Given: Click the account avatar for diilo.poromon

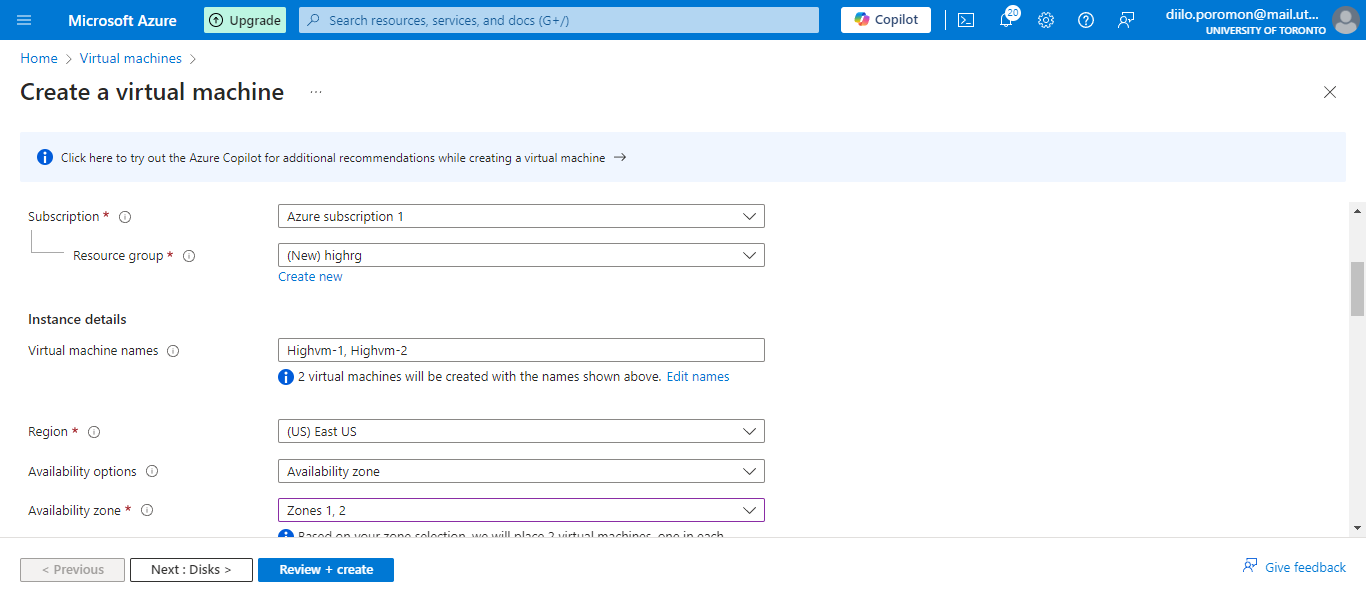Looking at the screenshot, I should (x=1345, y=19).
